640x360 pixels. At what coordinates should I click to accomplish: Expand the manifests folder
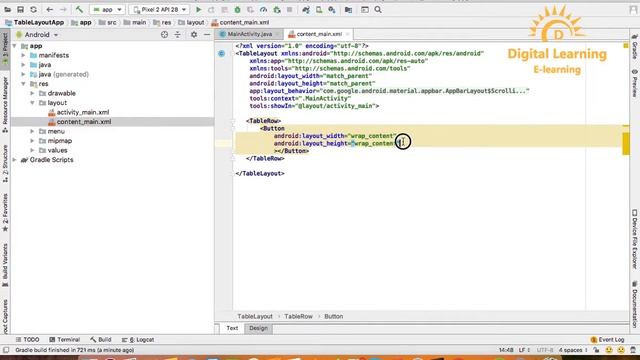click(x=23, y=55)
